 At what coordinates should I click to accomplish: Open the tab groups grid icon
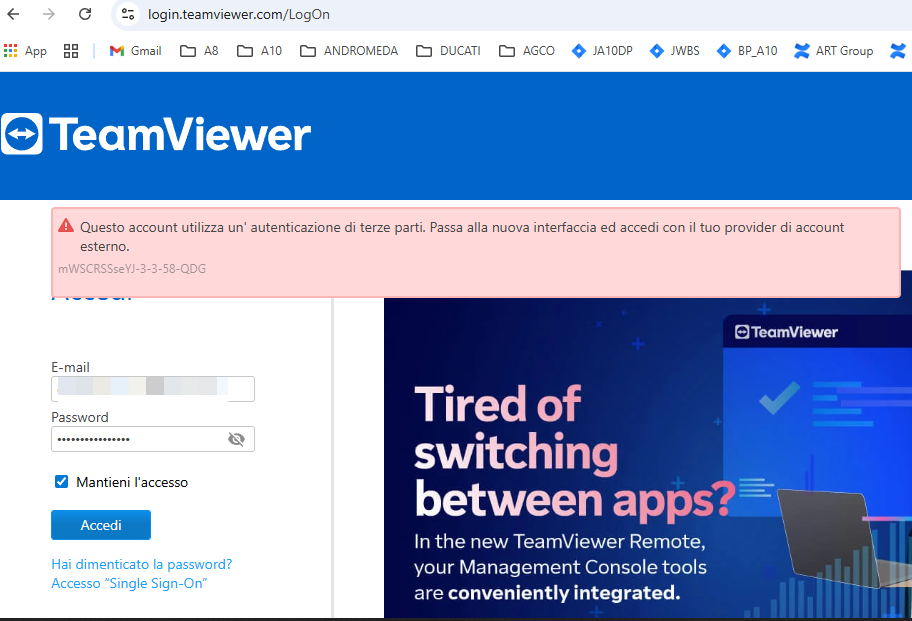tap(71, 51)
